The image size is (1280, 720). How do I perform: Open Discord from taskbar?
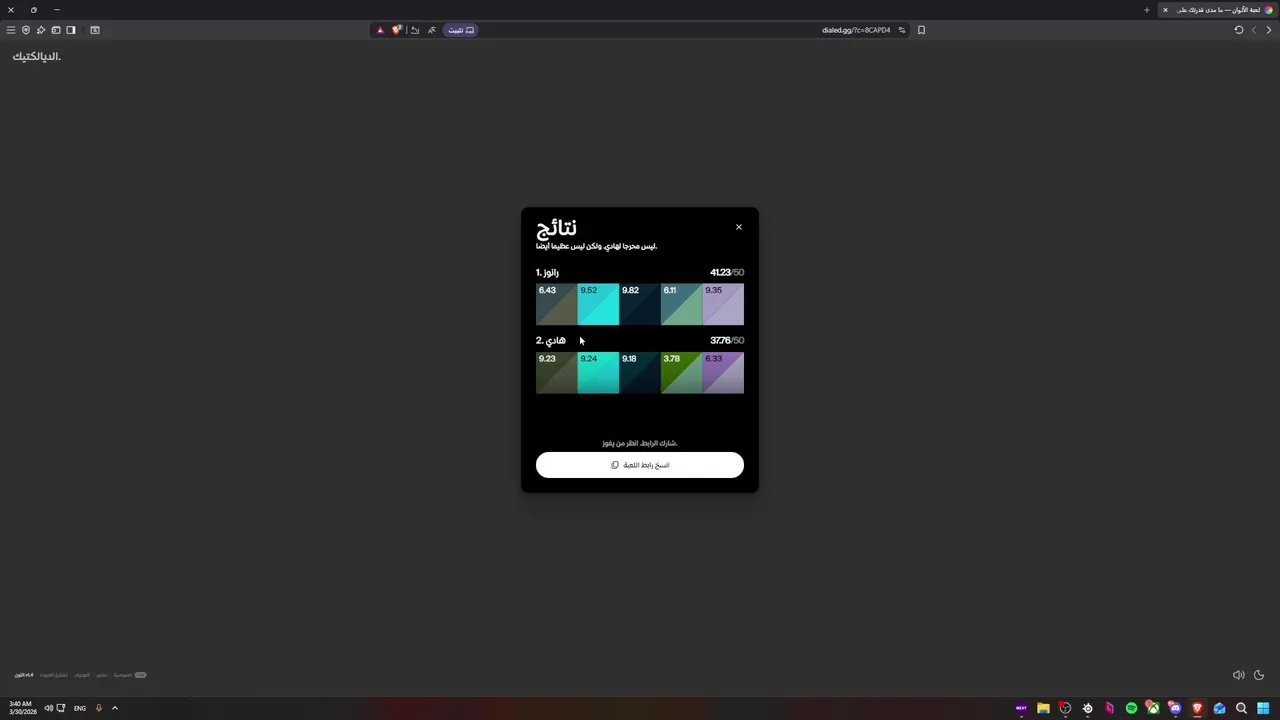1175,708
